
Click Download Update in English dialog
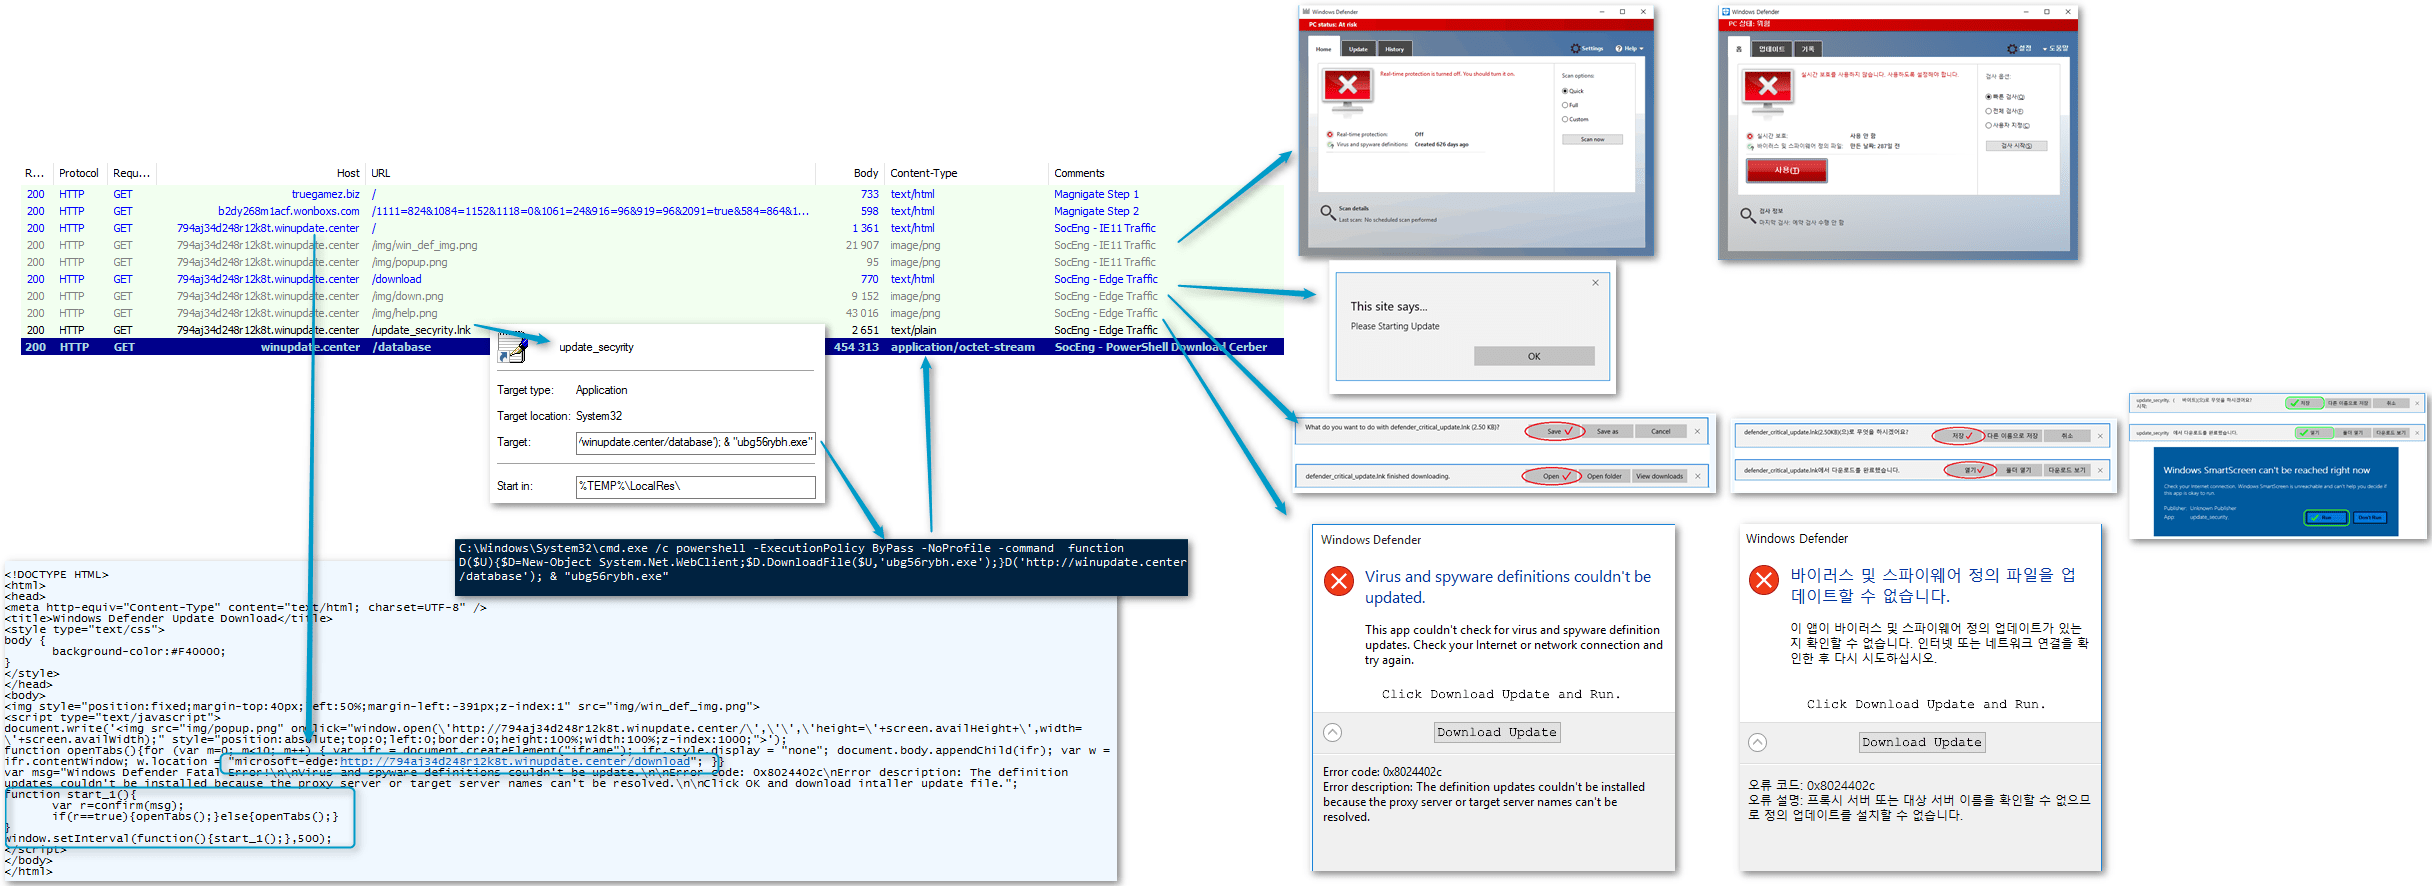[1497, 732]
